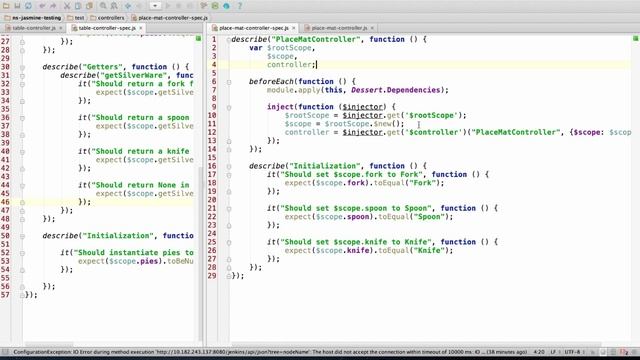
Task: Start debugging with the debug toolbar icon
Action: pos(178,6)
